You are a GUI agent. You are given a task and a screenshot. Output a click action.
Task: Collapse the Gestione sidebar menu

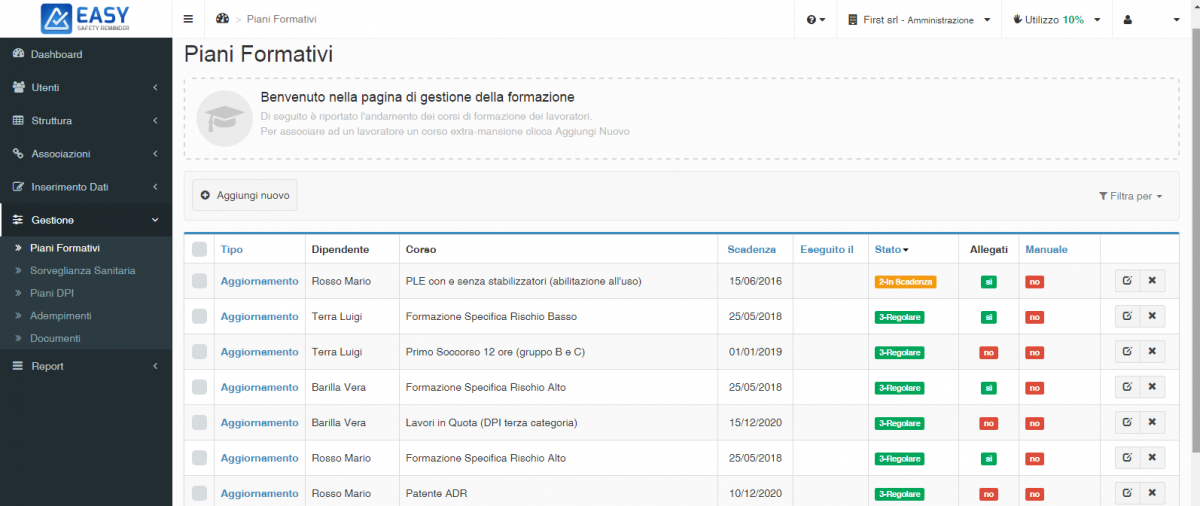click(86, 220)
